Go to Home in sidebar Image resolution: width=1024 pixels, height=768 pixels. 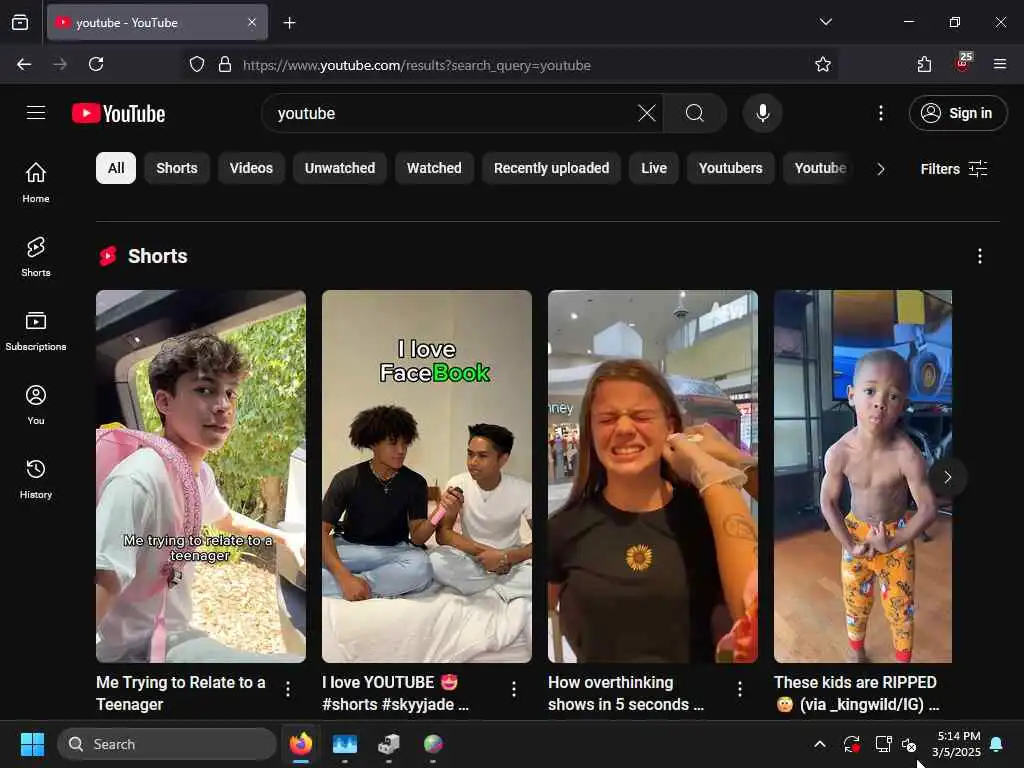(x=36, y=182)
